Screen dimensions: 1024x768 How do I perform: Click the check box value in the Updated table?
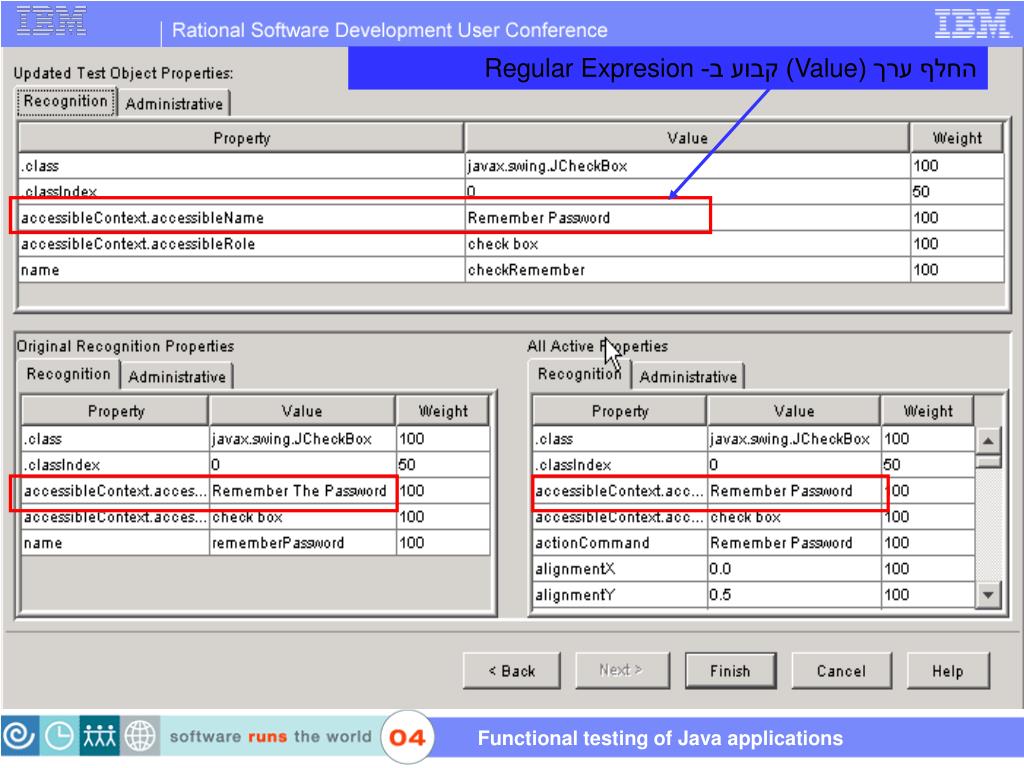[687, 244]
